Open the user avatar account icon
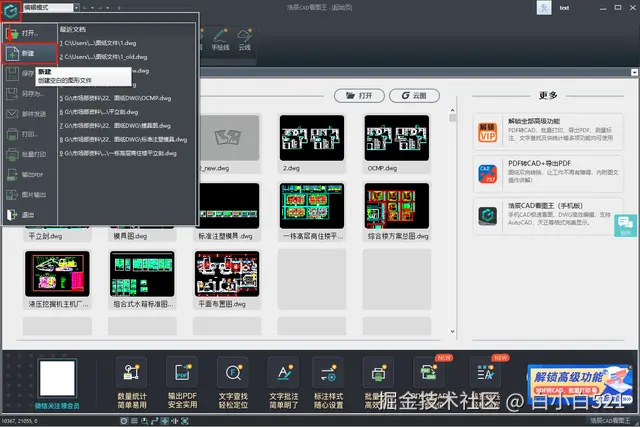Image resolution: width=640 pixels, height=427 pixels. coord(544,8)
